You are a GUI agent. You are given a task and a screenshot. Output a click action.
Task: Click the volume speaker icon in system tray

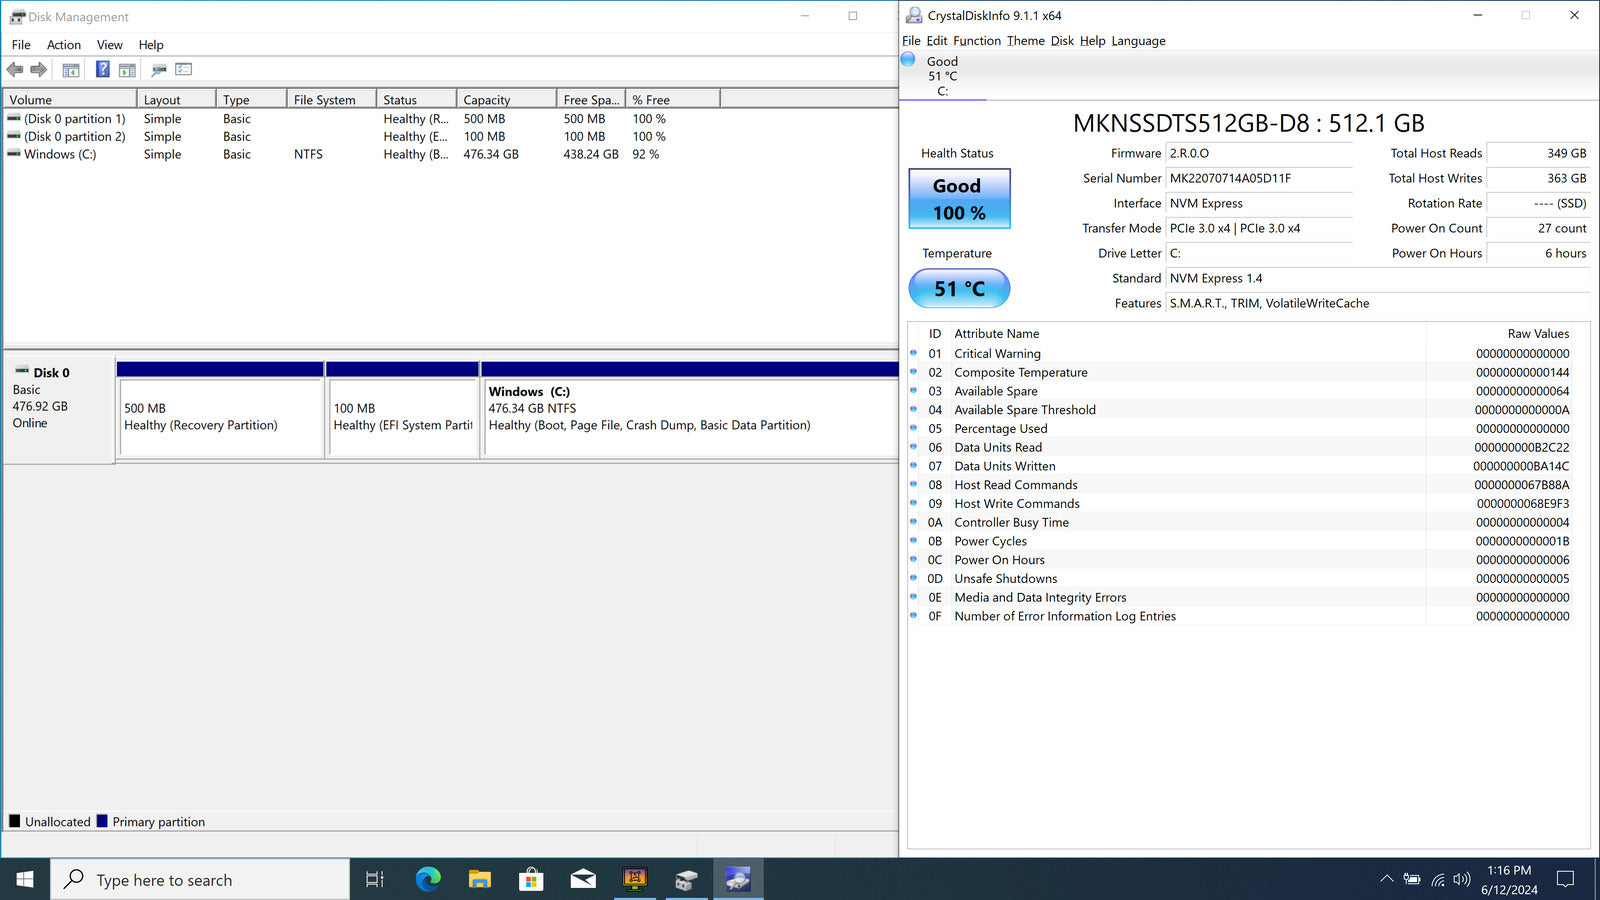[x=1462, y=880]
